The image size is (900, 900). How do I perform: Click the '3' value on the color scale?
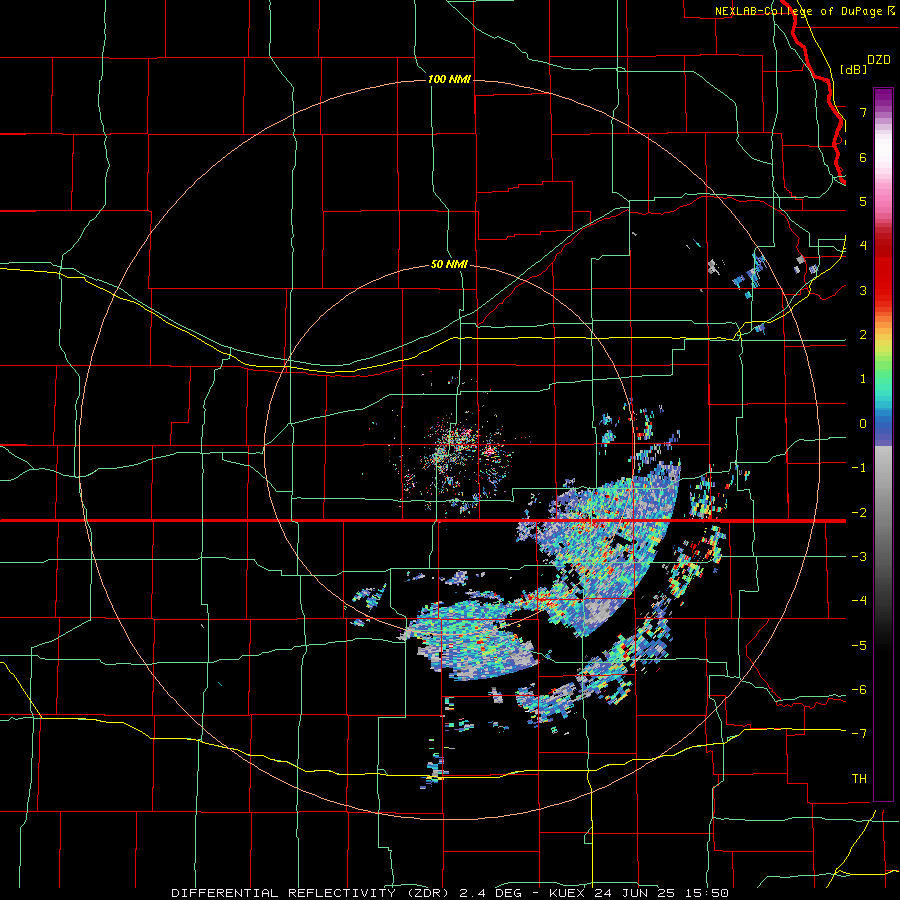click(863, 290)
